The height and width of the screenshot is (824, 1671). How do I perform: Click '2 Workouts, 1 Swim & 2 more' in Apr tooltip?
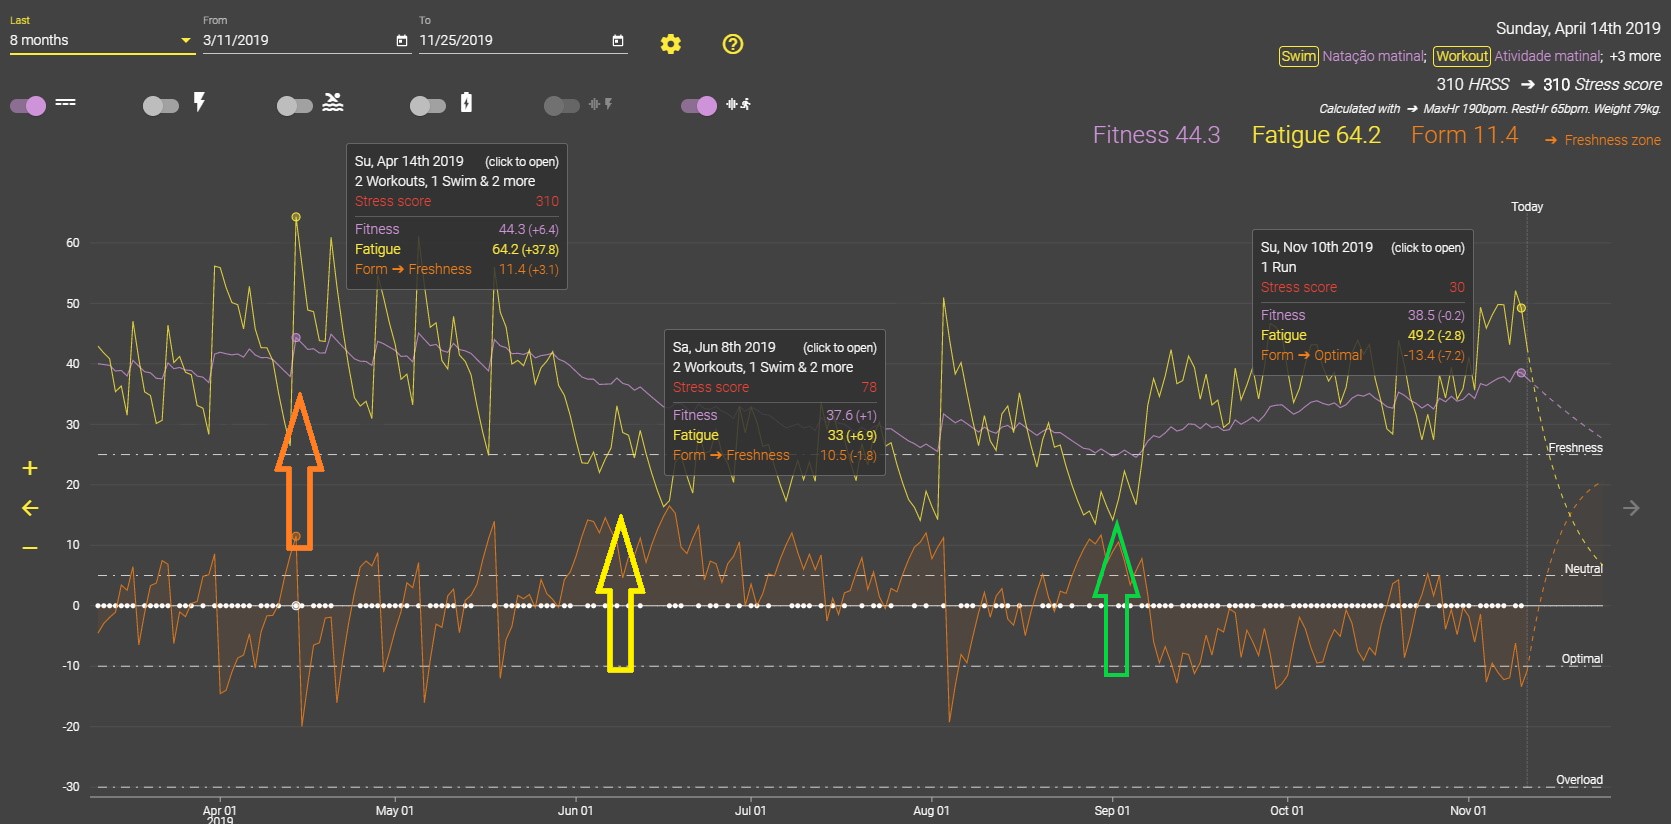pos(445,181)
